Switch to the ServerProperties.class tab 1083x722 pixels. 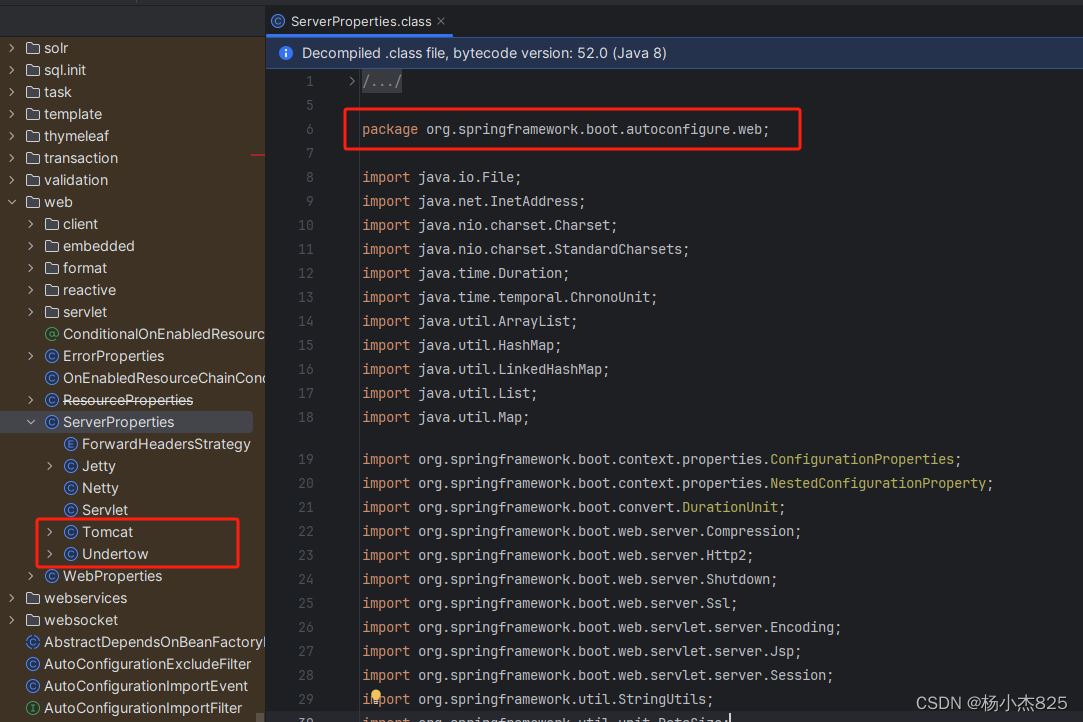(x=361, y=21)
